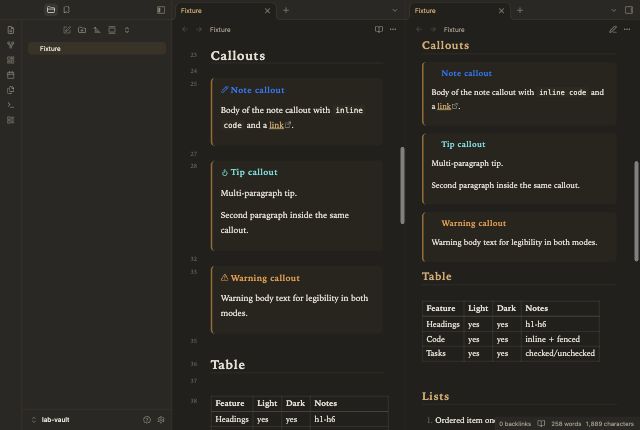Screen dimensions: 640x430
Task: Toggle the right sidebar
Action: [x=629, y=10]
